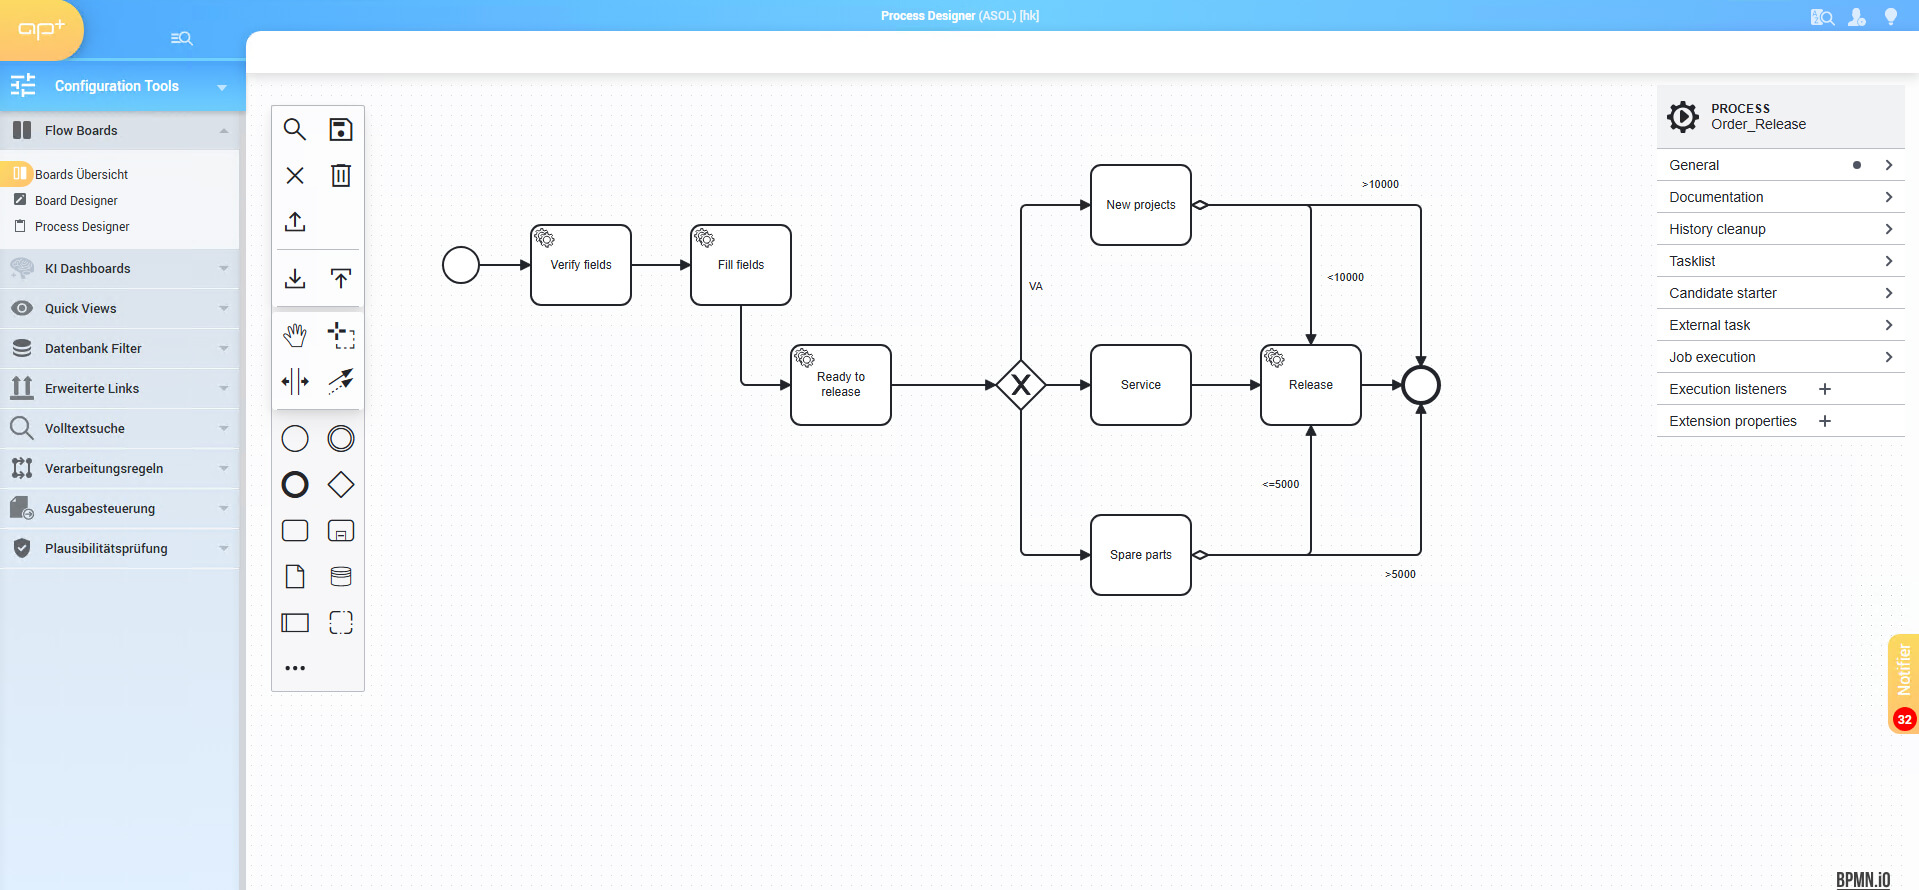
Task: Click the lightbulb icon in the top bar
Action: 1891,16
